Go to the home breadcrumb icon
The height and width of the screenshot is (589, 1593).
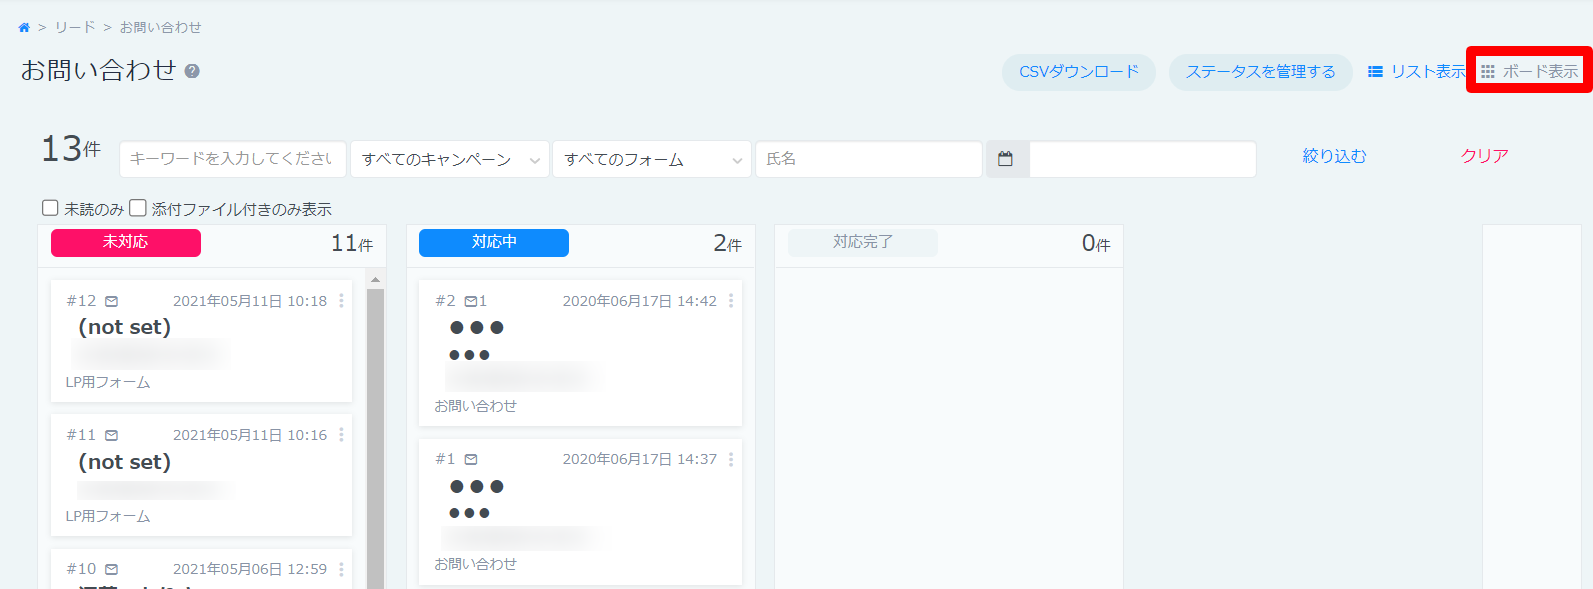point(24,28)
